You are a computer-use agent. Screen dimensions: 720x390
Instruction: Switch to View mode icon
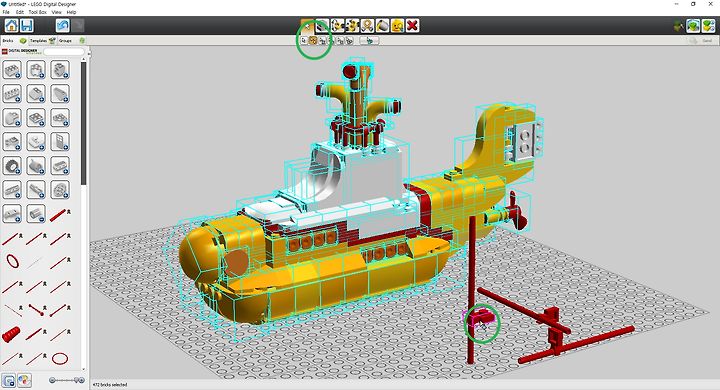tap(693, 26)
